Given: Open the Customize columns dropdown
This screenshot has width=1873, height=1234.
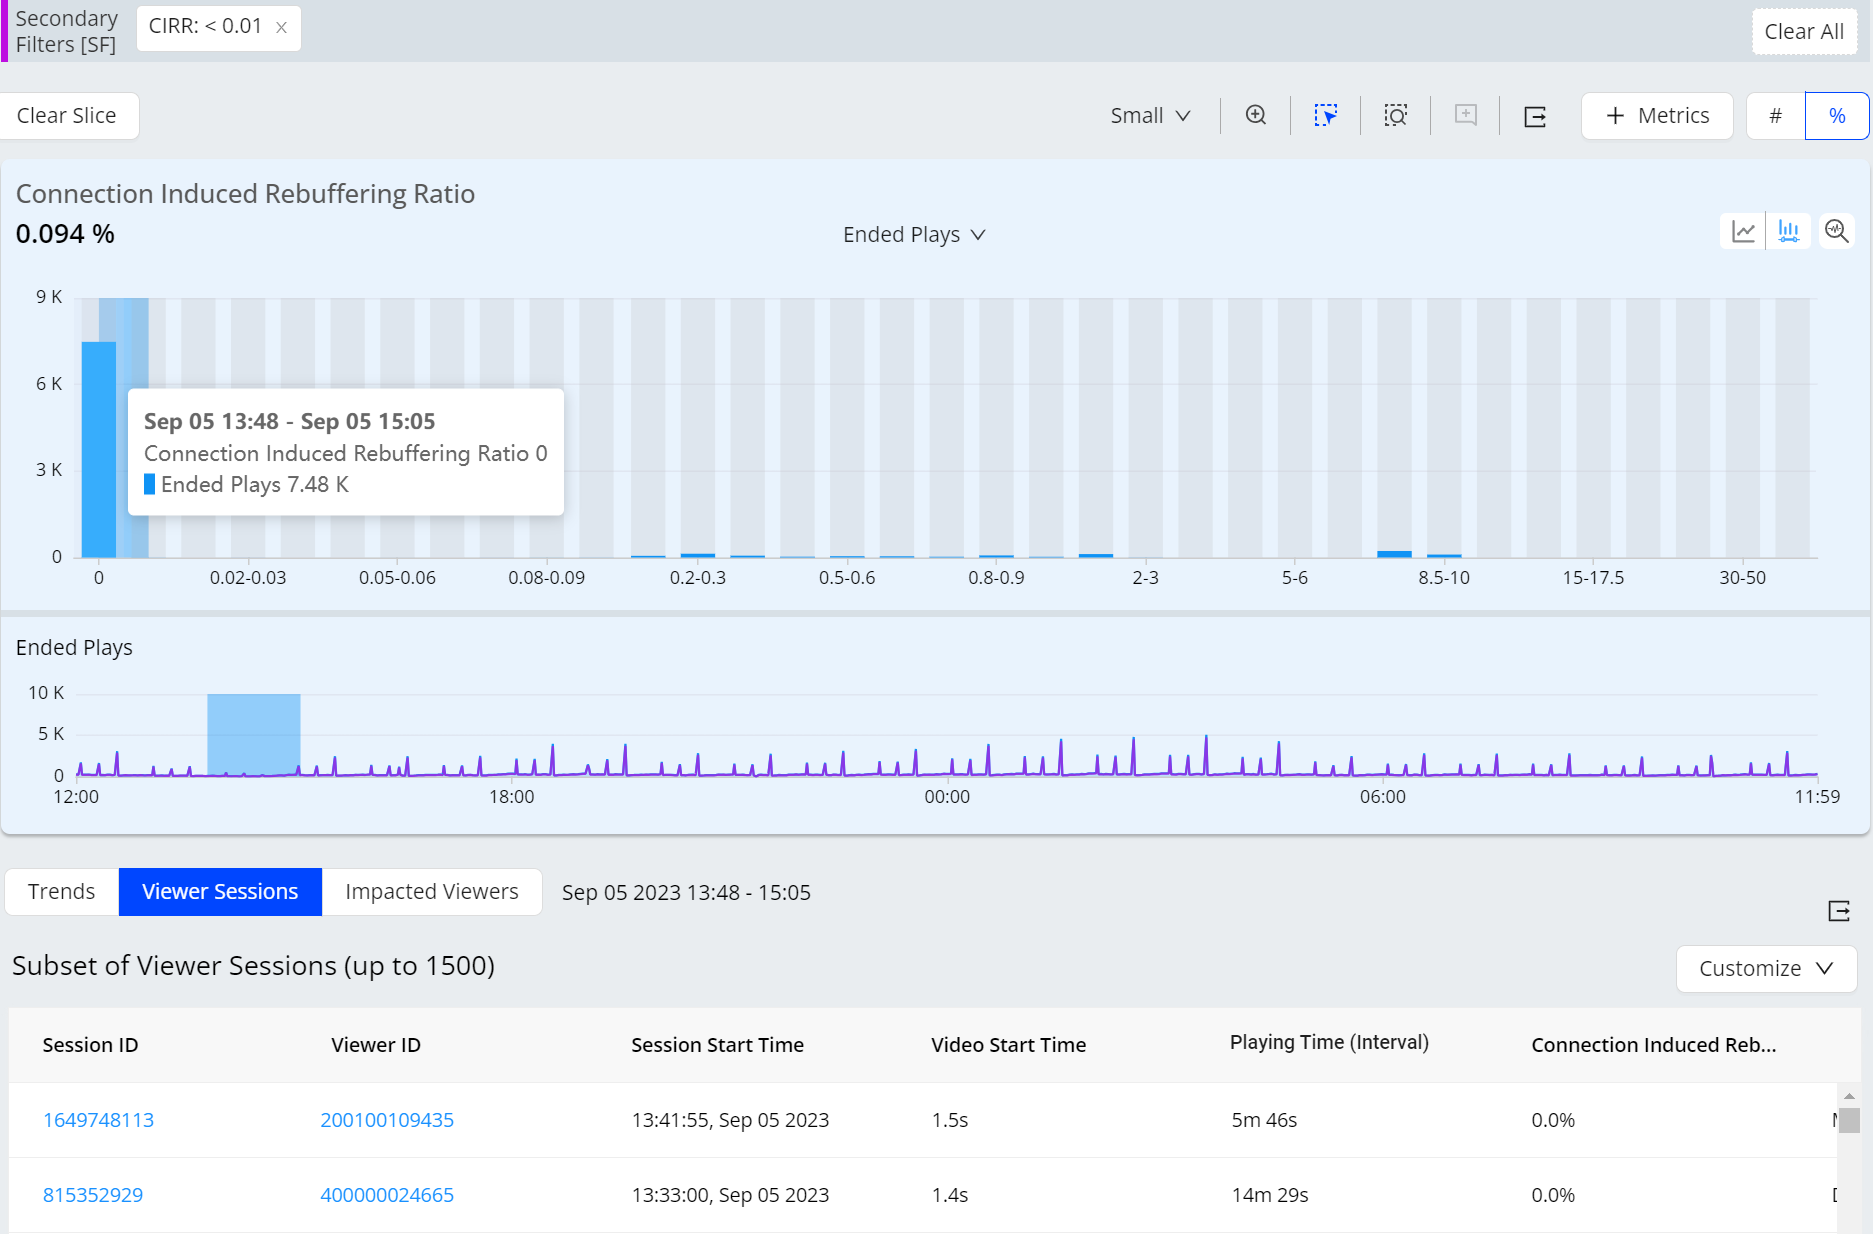Looking at the screenshot, I should coord(1765,969).
